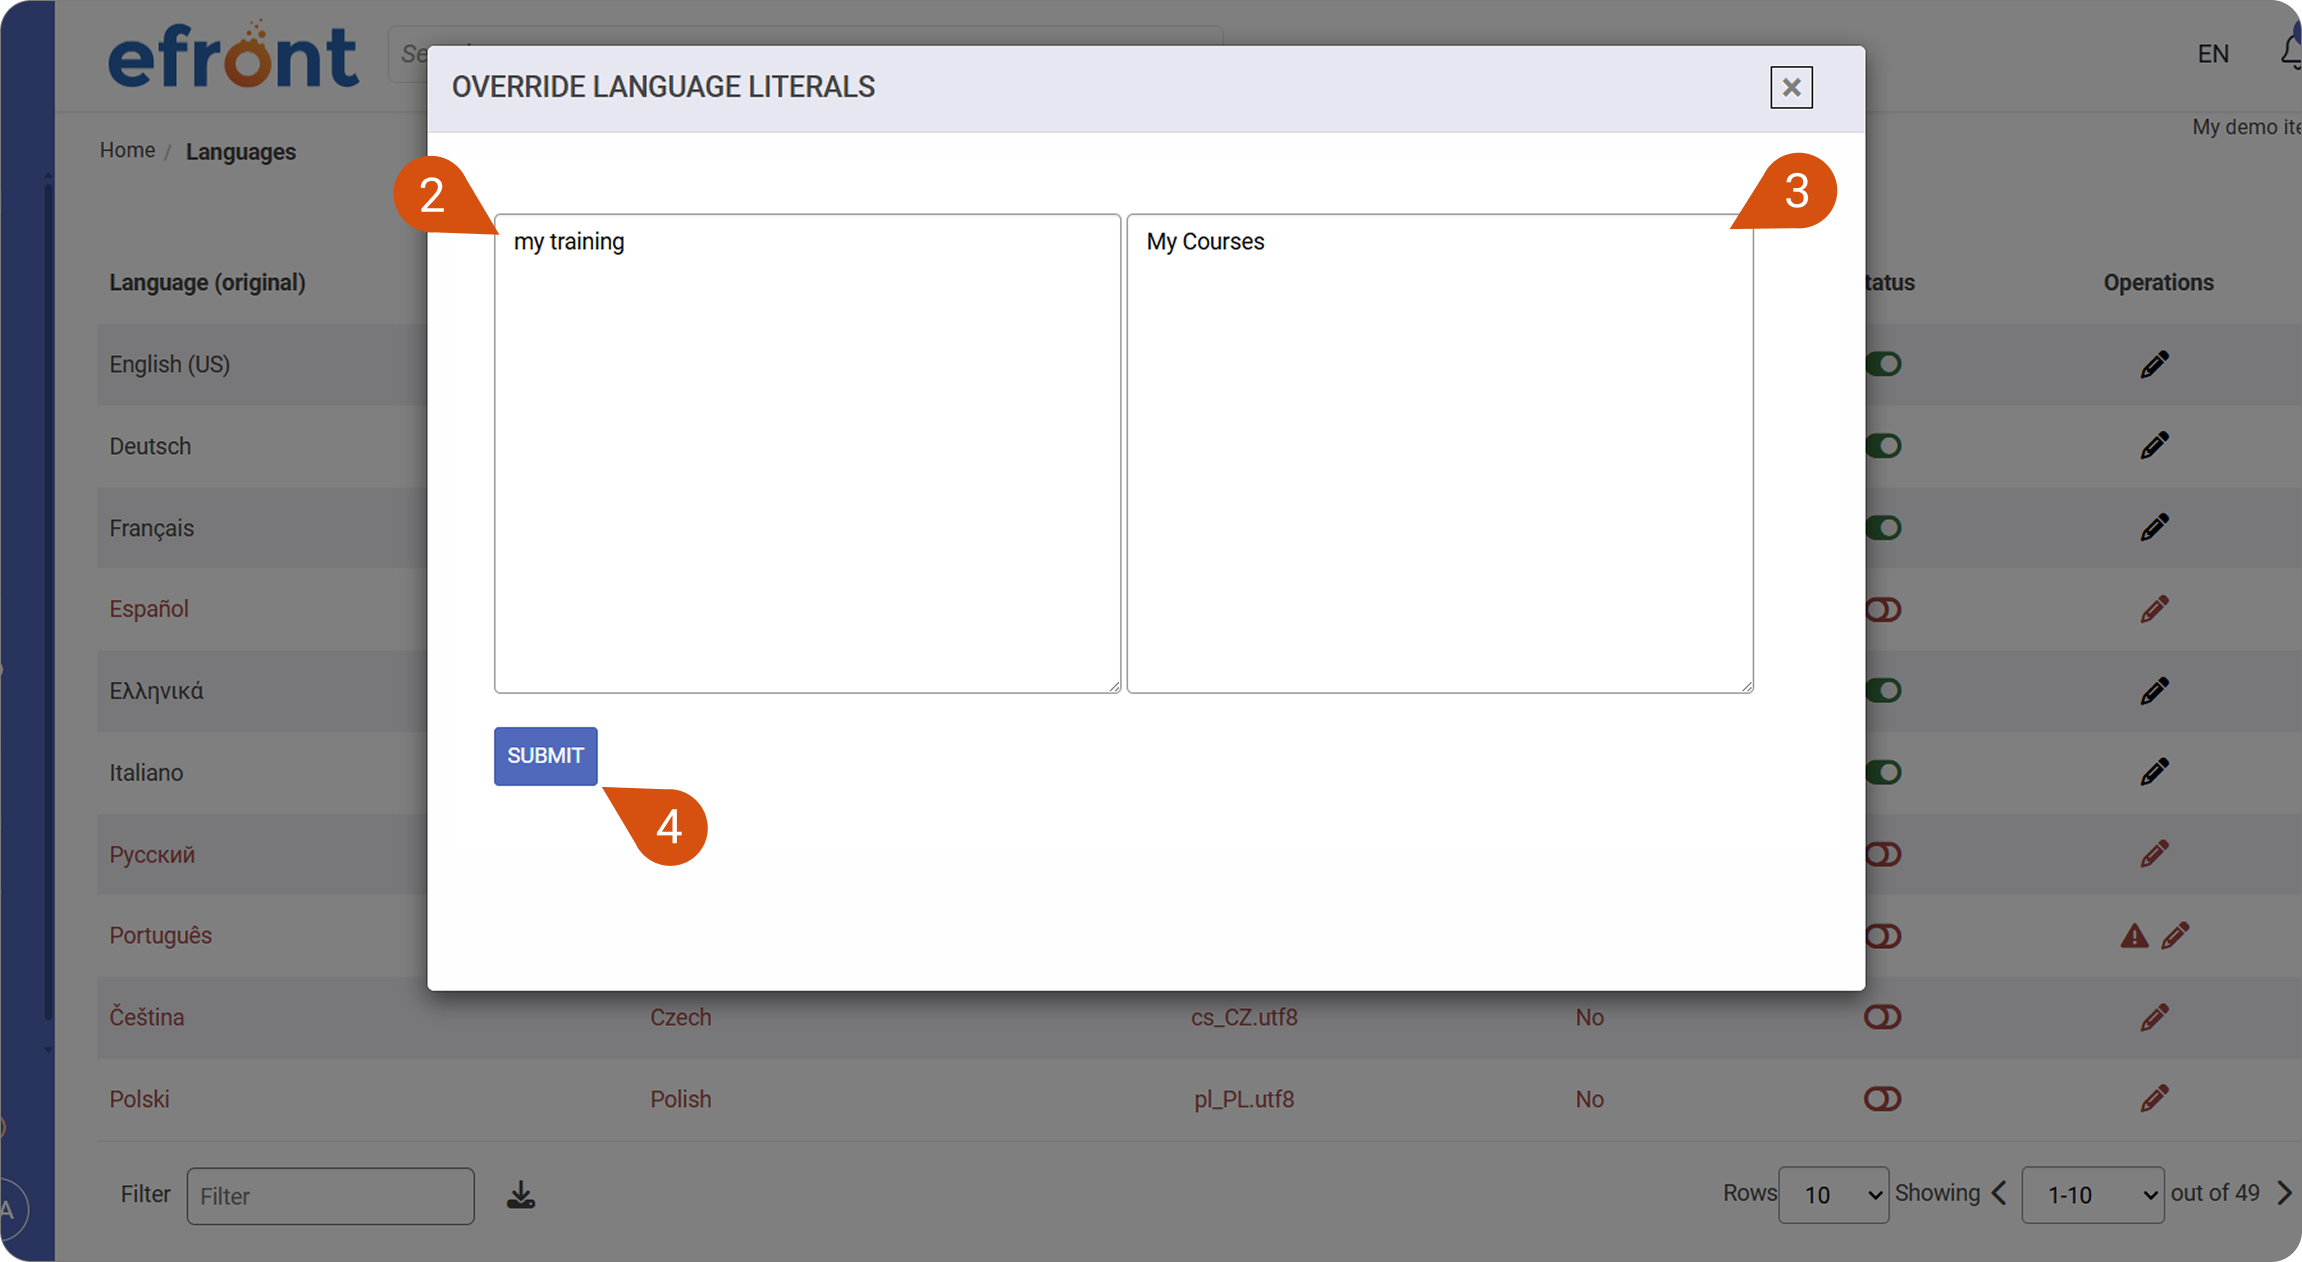Image resolution: width=2302 pixels, height=1262 pixels.
Task: Select the Polski row name
Action: (139, 1099)
